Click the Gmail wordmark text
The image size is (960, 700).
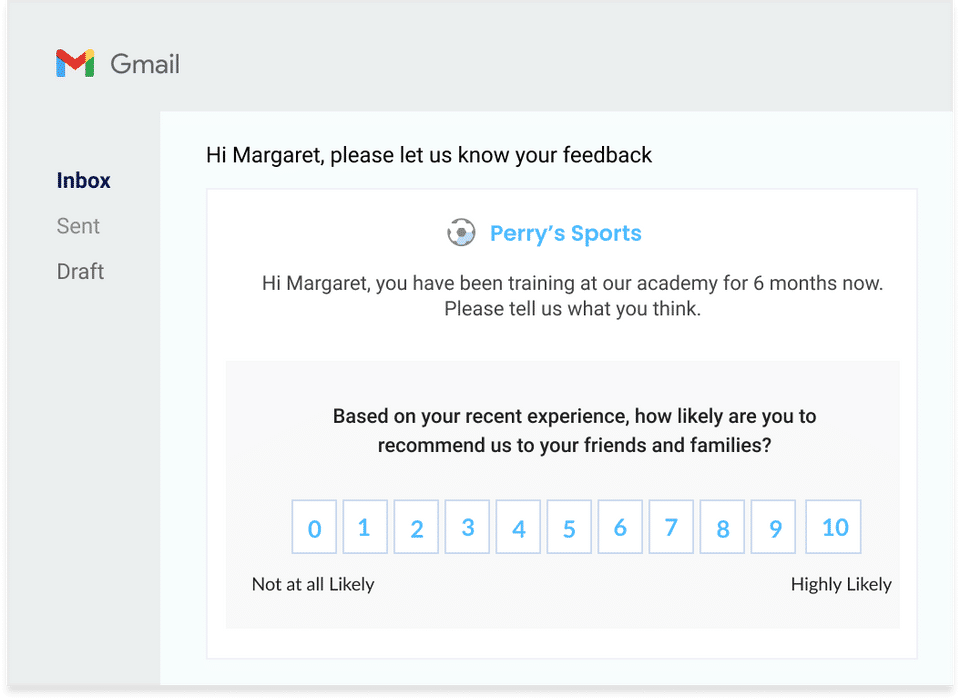pos(145,65)
